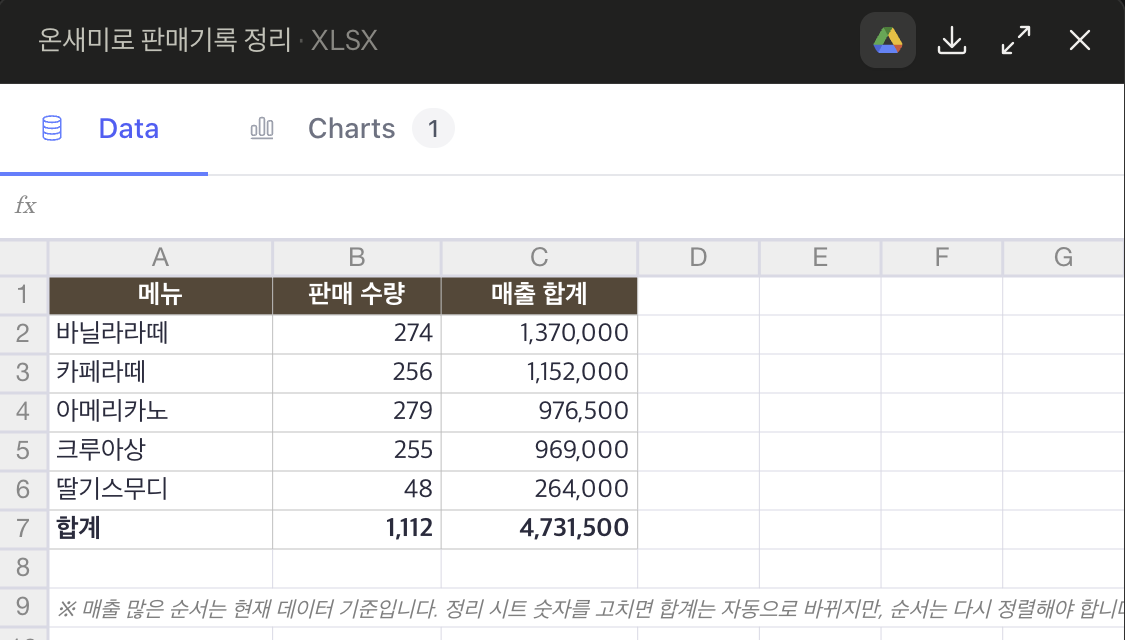This screenshot has height=640, width=1125.
Task: Click the database icon beside Data
Action: tap(52, 128)
